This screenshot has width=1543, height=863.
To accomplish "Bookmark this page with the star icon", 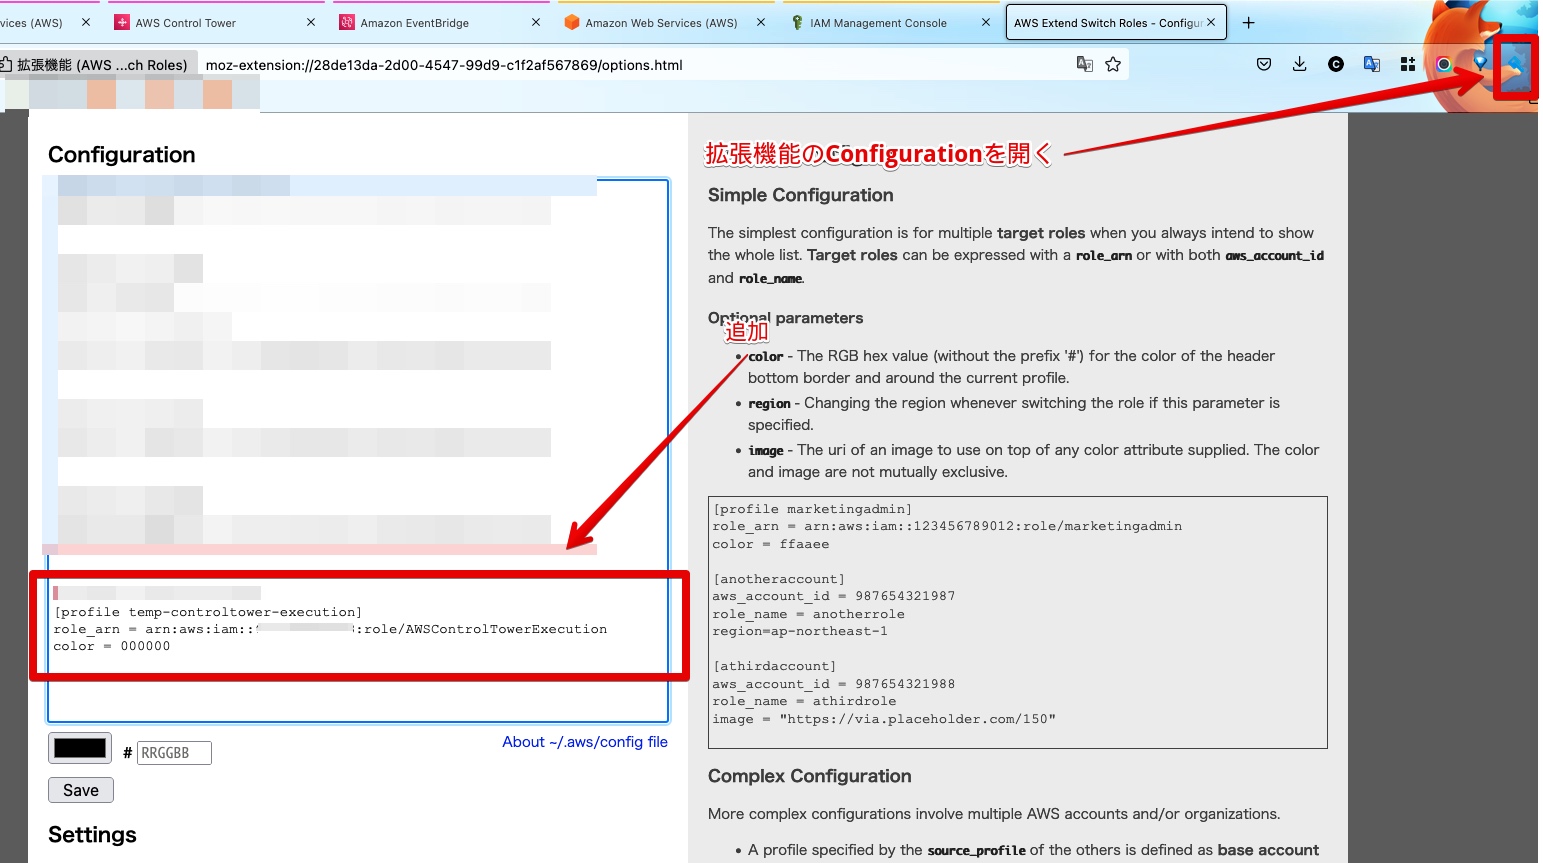I will (x=1113, y=63).
